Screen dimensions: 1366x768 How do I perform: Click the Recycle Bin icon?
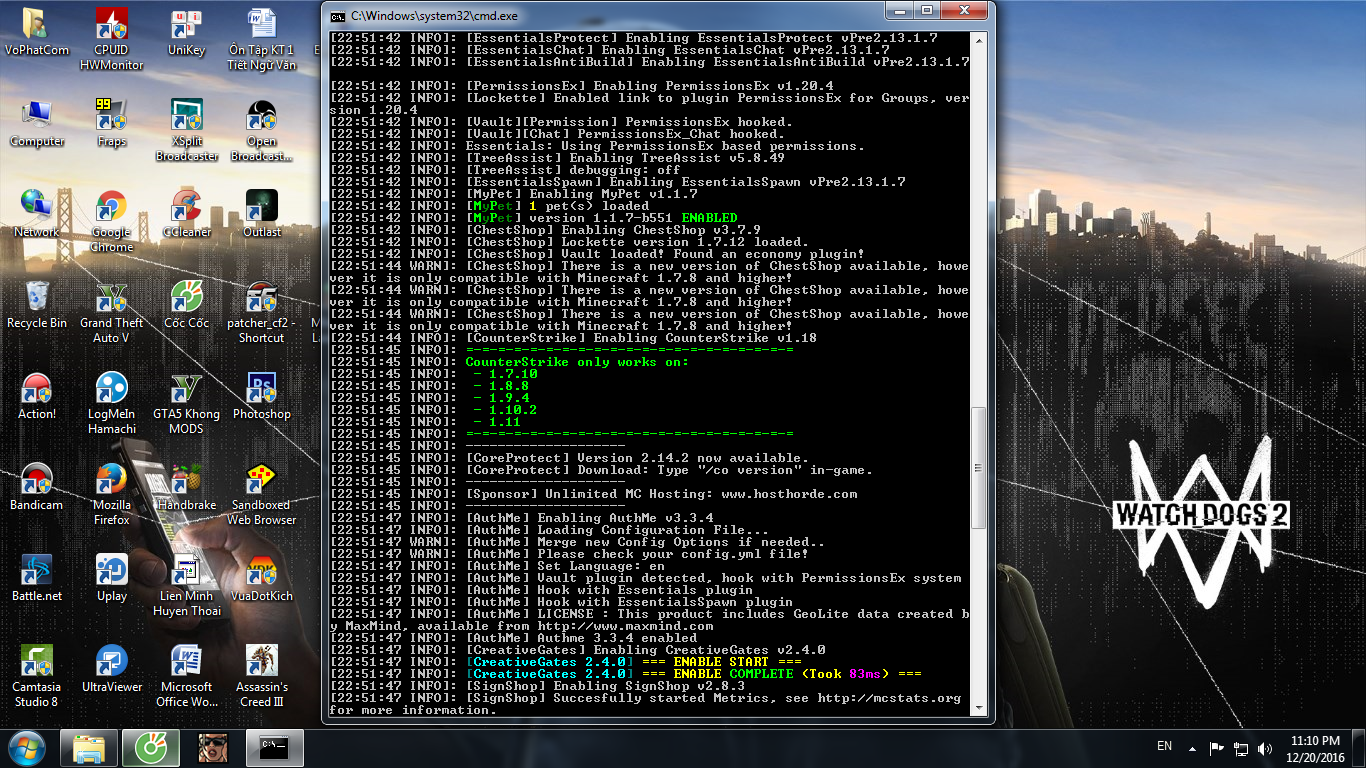click(x=37, y=300)
